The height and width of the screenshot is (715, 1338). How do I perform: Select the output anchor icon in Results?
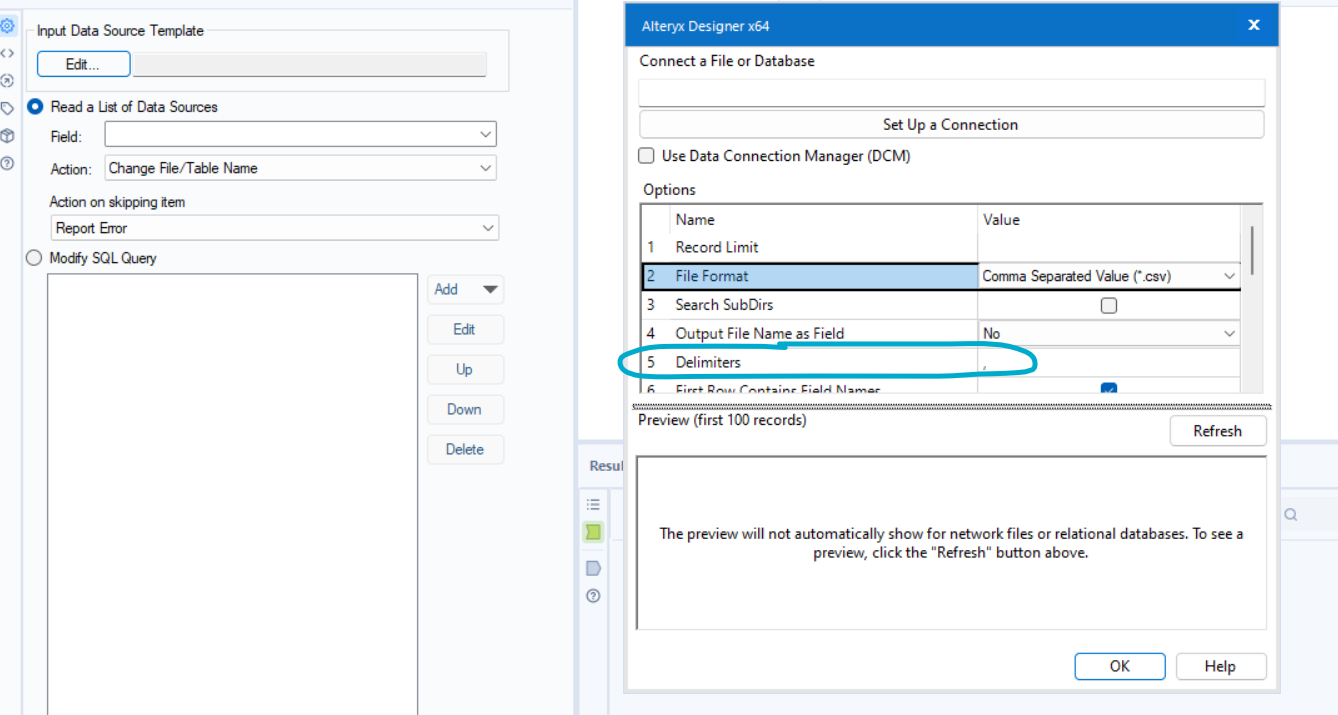tap(593, 568)
